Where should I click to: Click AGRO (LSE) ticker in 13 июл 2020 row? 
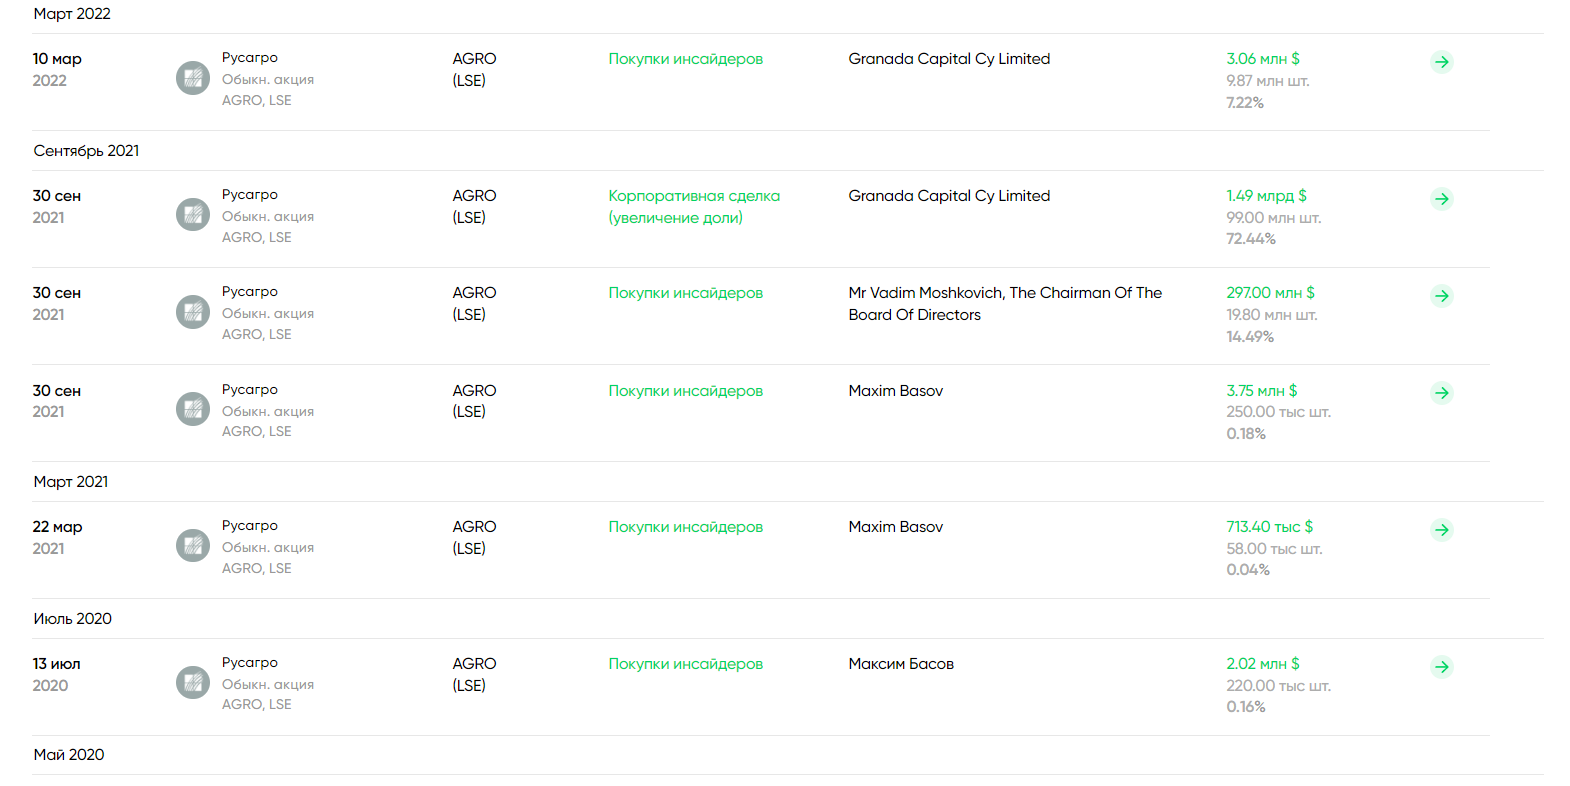pos(474,675)
